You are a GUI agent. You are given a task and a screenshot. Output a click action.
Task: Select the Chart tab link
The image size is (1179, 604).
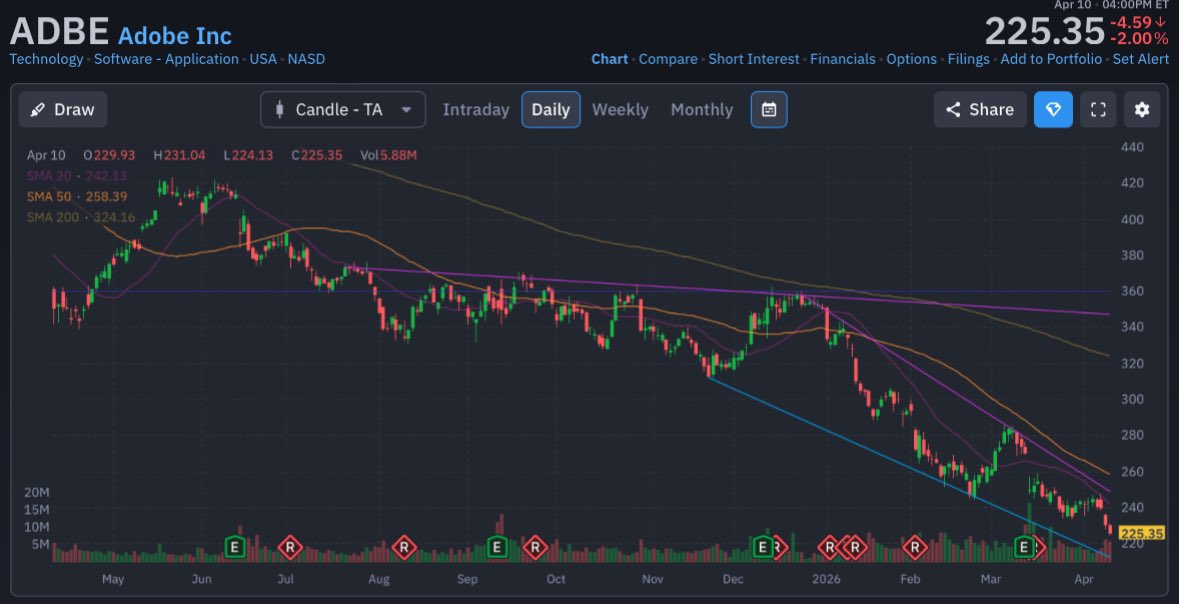[x=610, y=59]
